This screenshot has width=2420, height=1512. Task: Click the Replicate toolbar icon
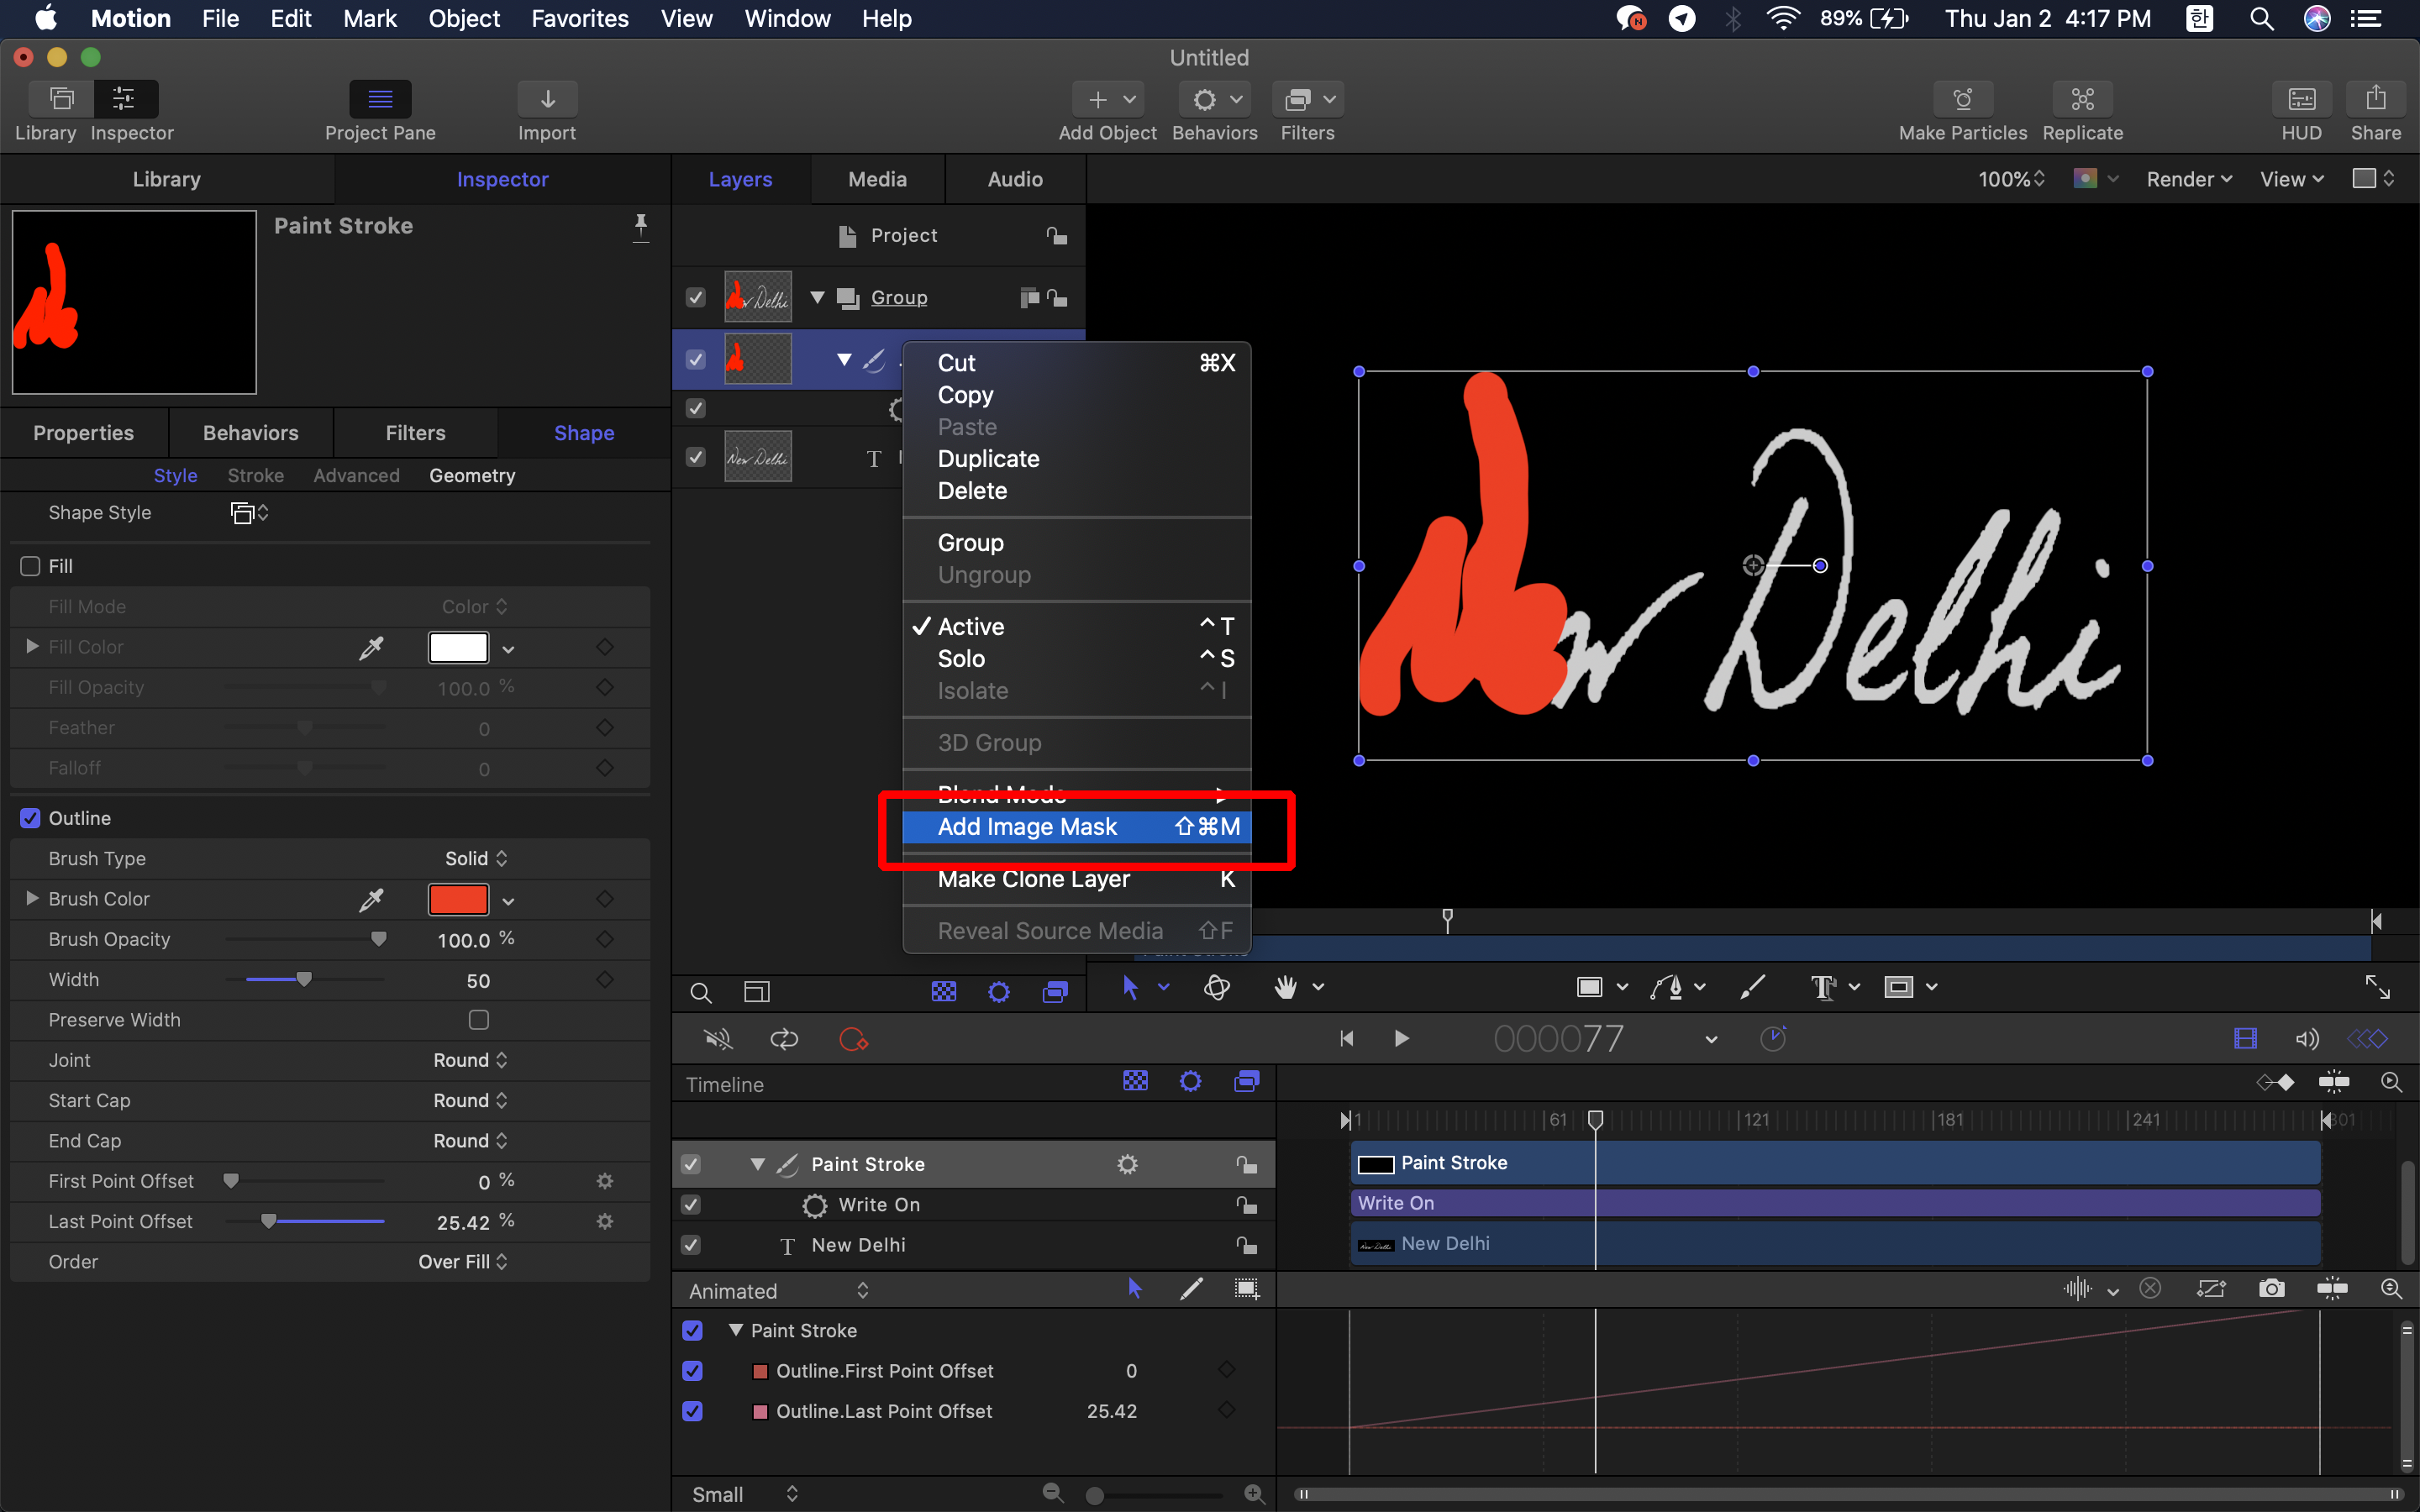pos(2082,99)
